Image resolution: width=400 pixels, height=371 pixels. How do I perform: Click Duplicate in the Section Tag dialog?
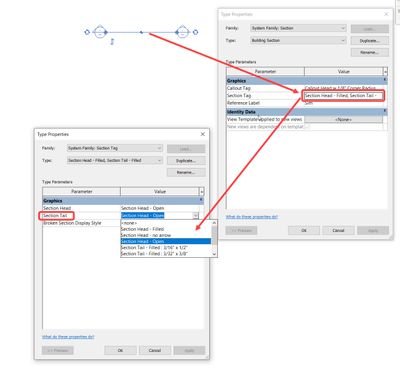coord(186,161)
